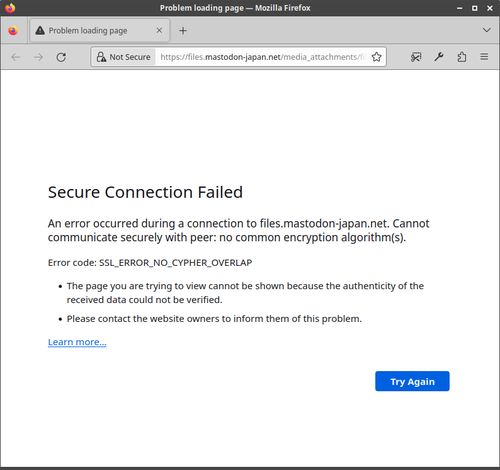Viewport: 500px width, 470px height.
Task: Maximize the Firefox window
Action: click(475, 8)
